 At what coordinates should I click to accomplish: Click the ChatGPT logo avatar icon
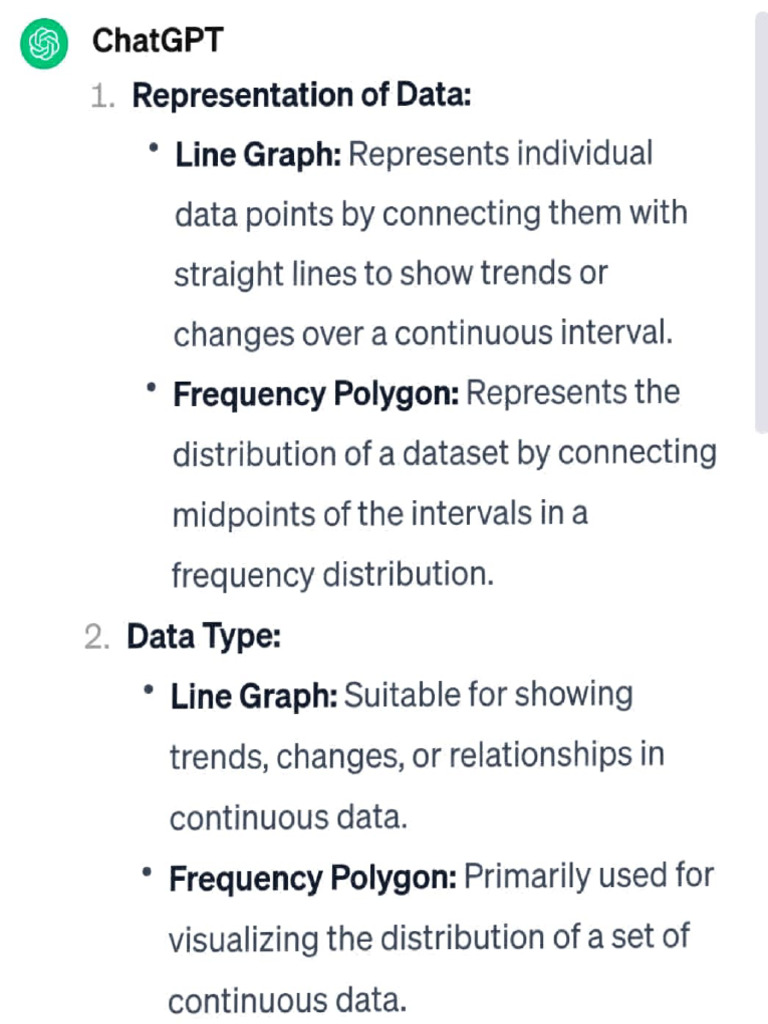[43, 45]
